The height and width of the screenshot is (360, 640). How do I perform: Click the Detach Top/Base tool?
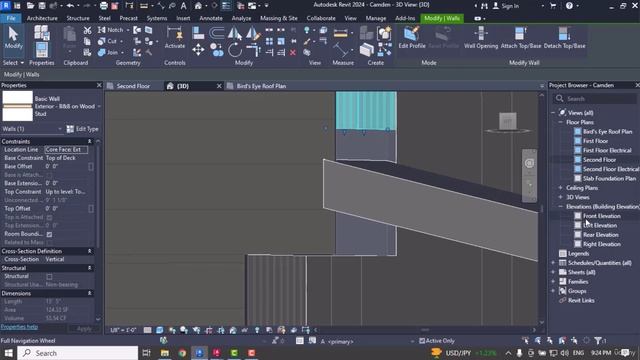[564, 38]
